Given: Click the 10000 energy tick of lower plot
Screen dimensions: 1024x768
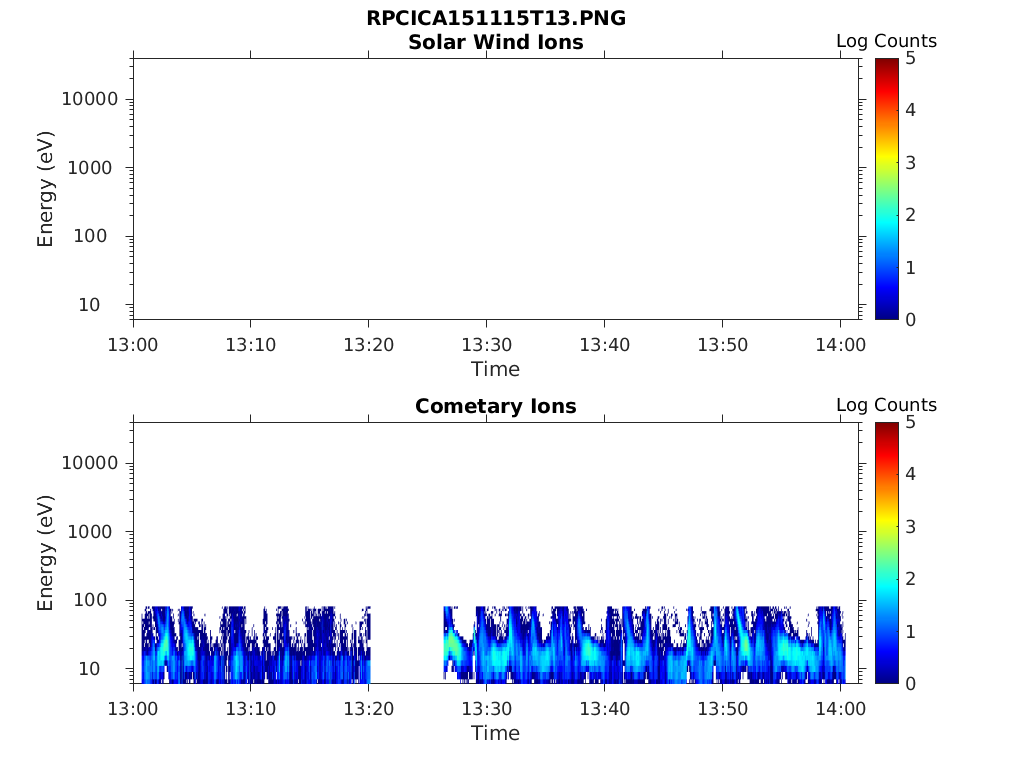Looking at the screenshot, I should [90, 463].
